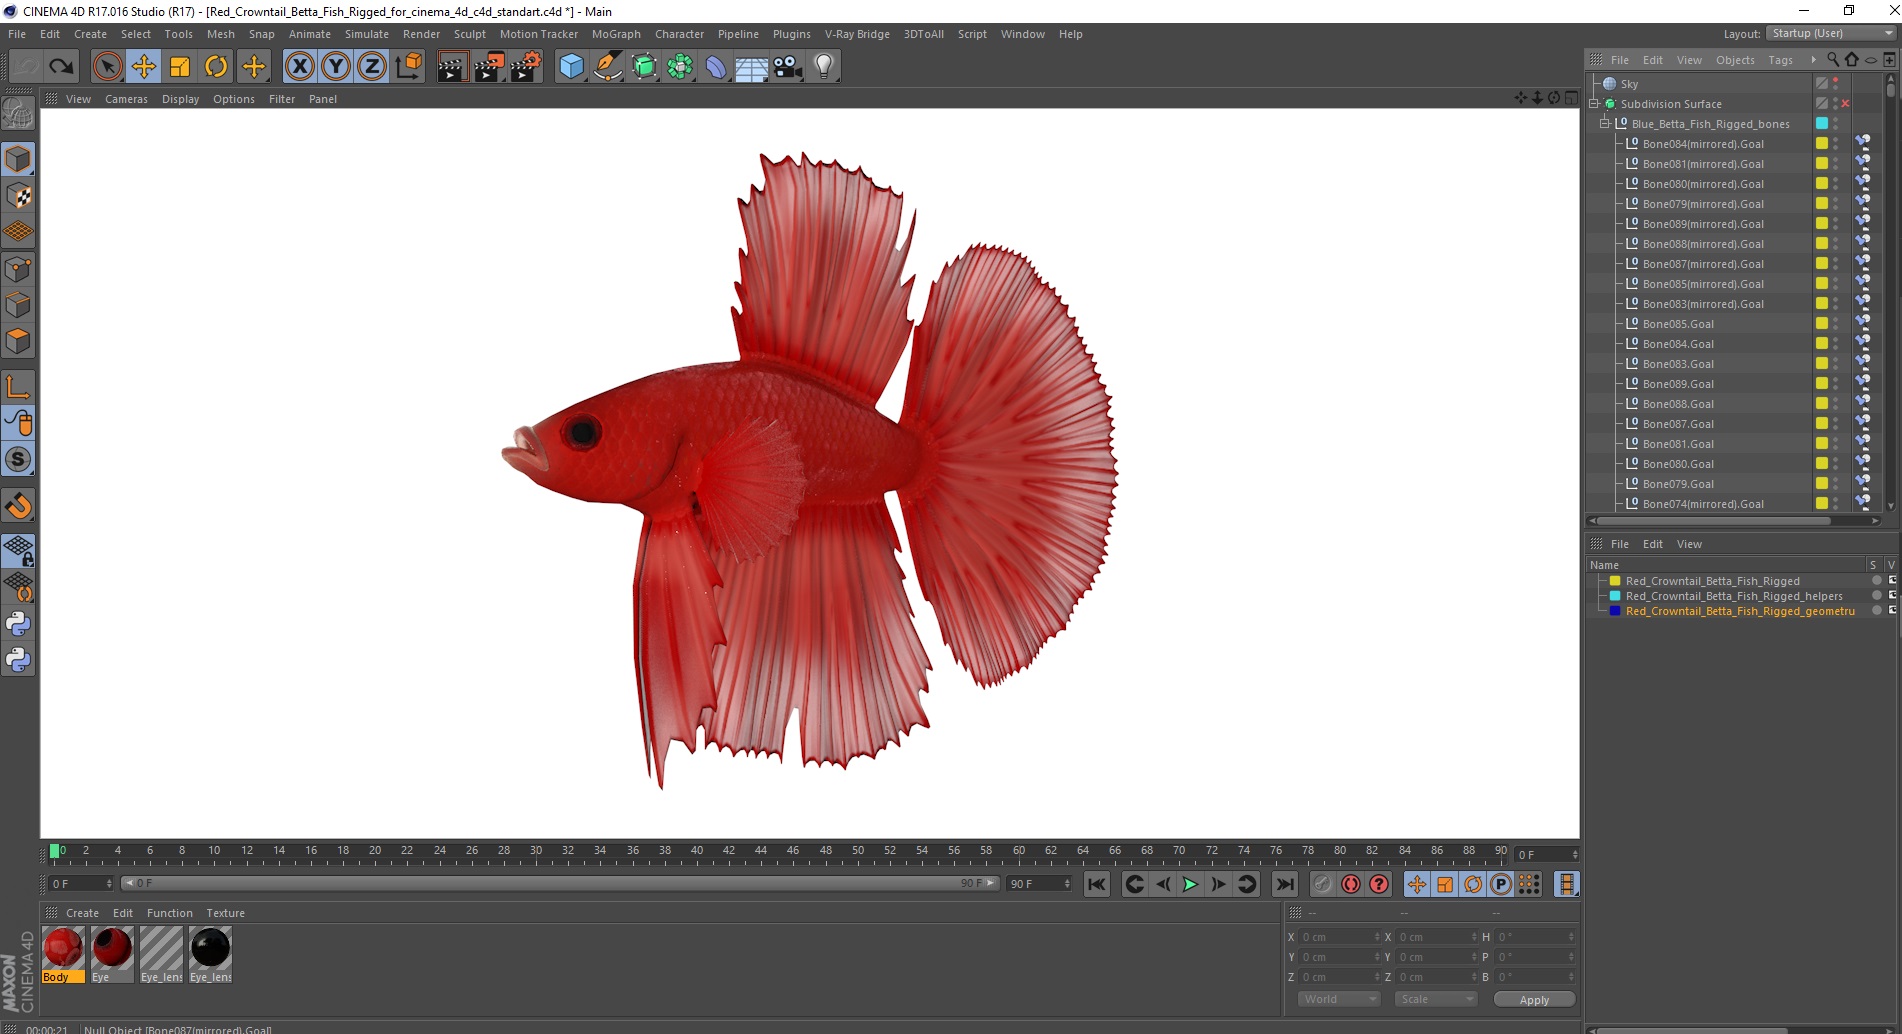Open the spline pen tool
Viewport: 1902px width, 1034px height.
608,67
